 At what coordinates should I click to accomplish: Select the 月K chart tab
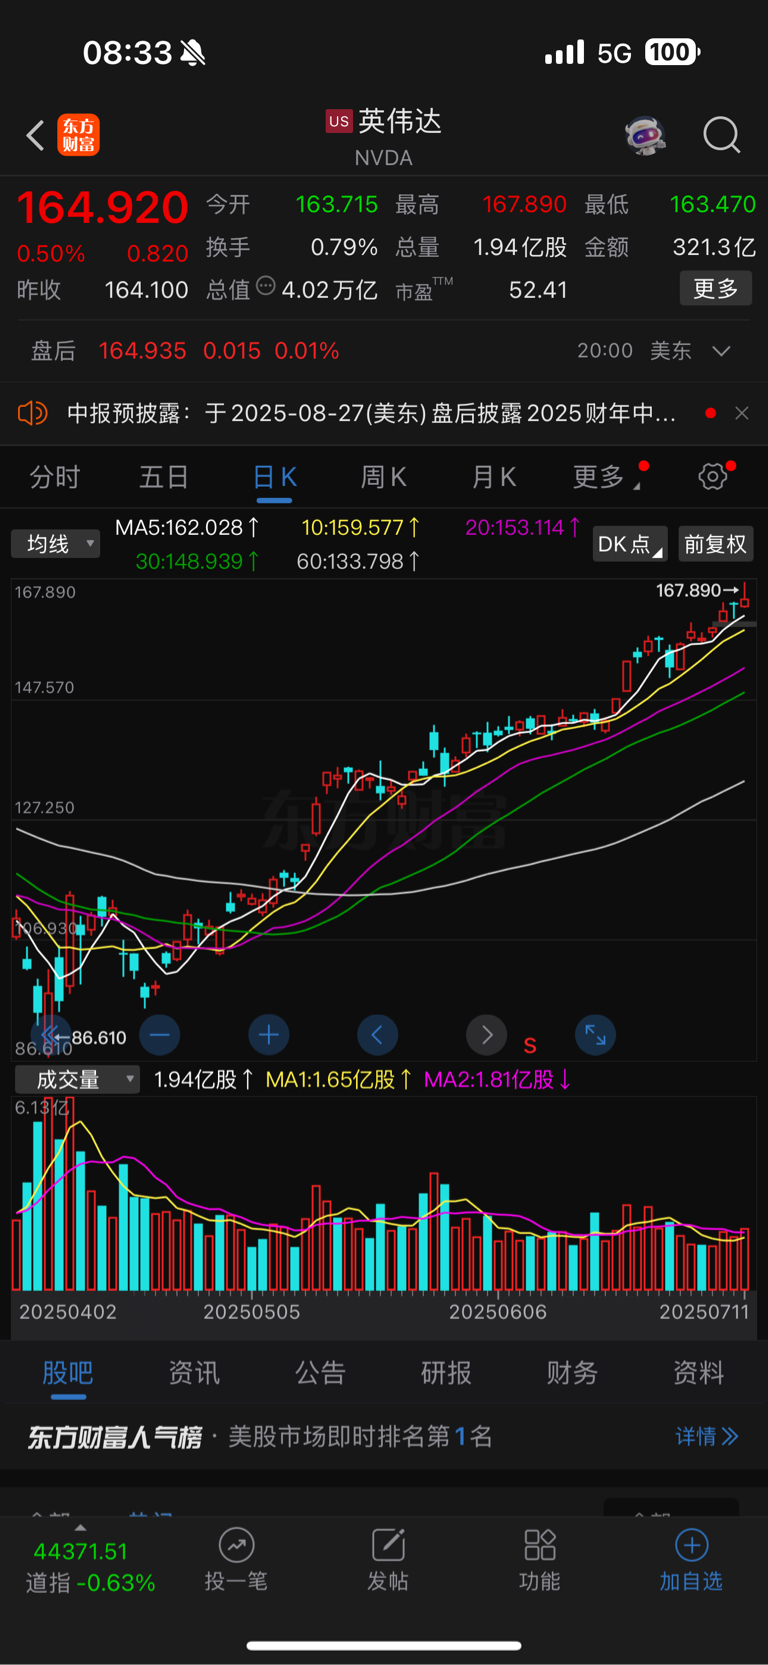[x=494, y=477]
